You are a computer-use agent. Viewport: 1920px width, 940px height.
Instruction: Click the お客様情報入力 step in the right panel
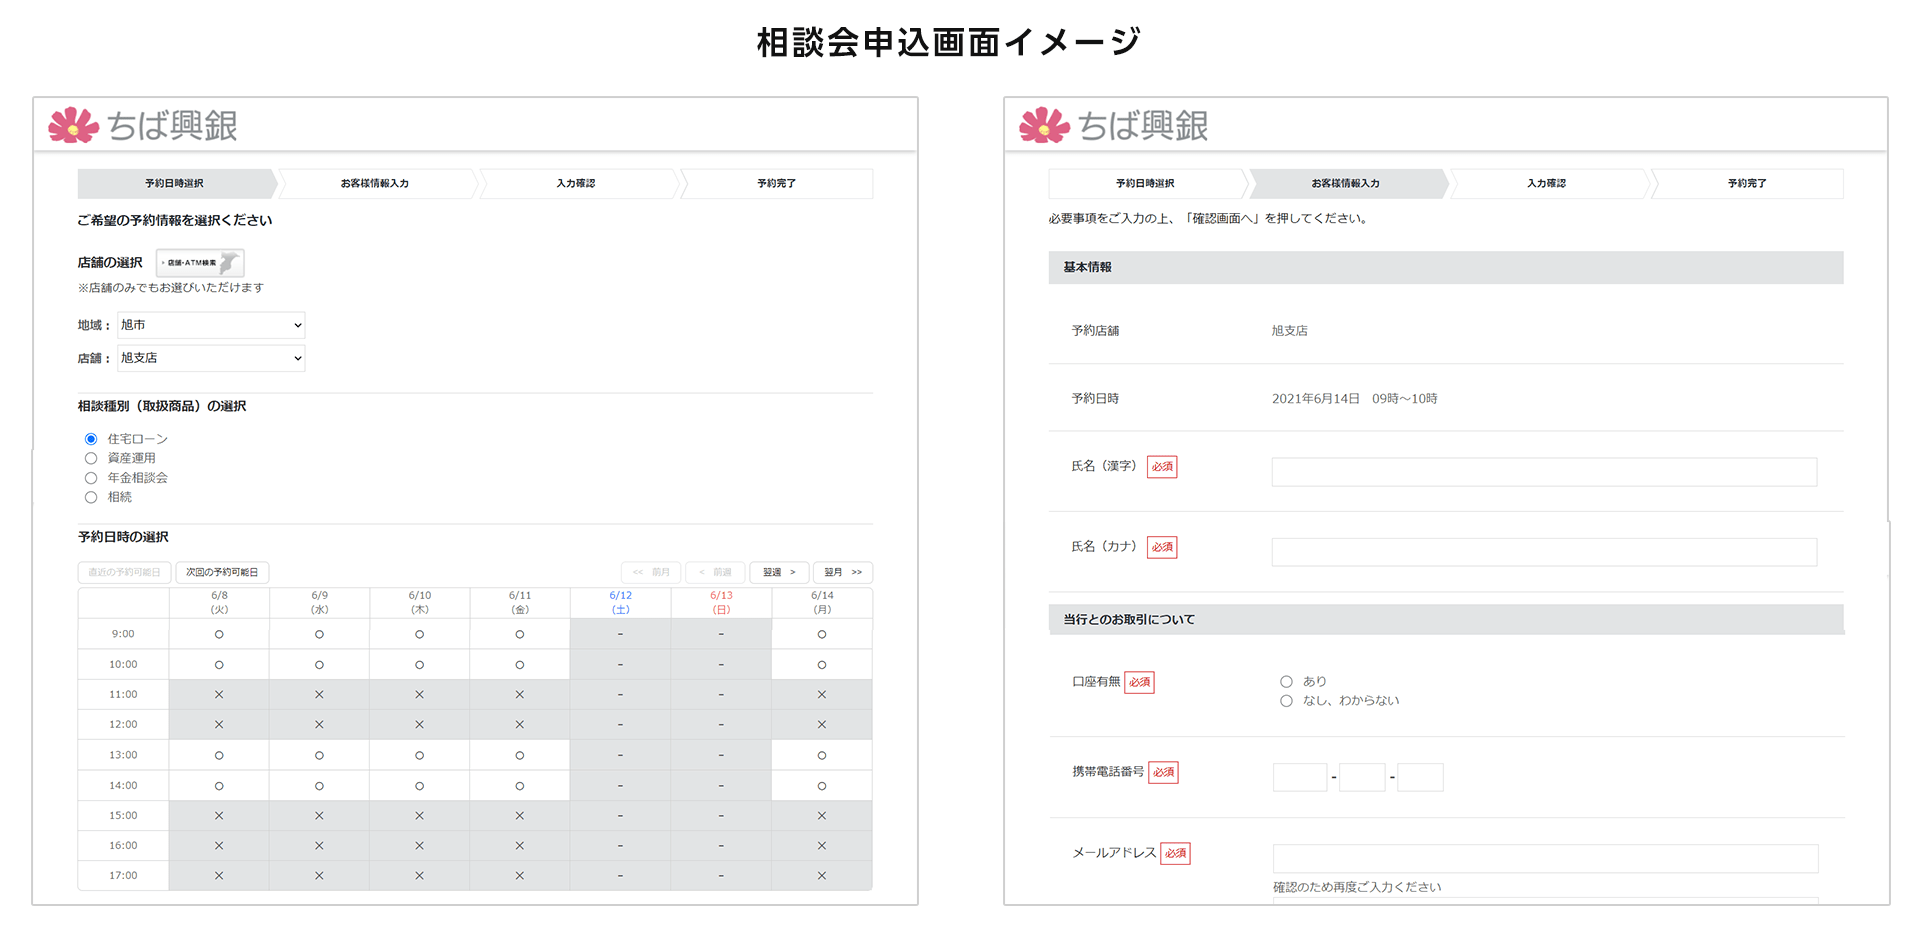(1346, 183)
